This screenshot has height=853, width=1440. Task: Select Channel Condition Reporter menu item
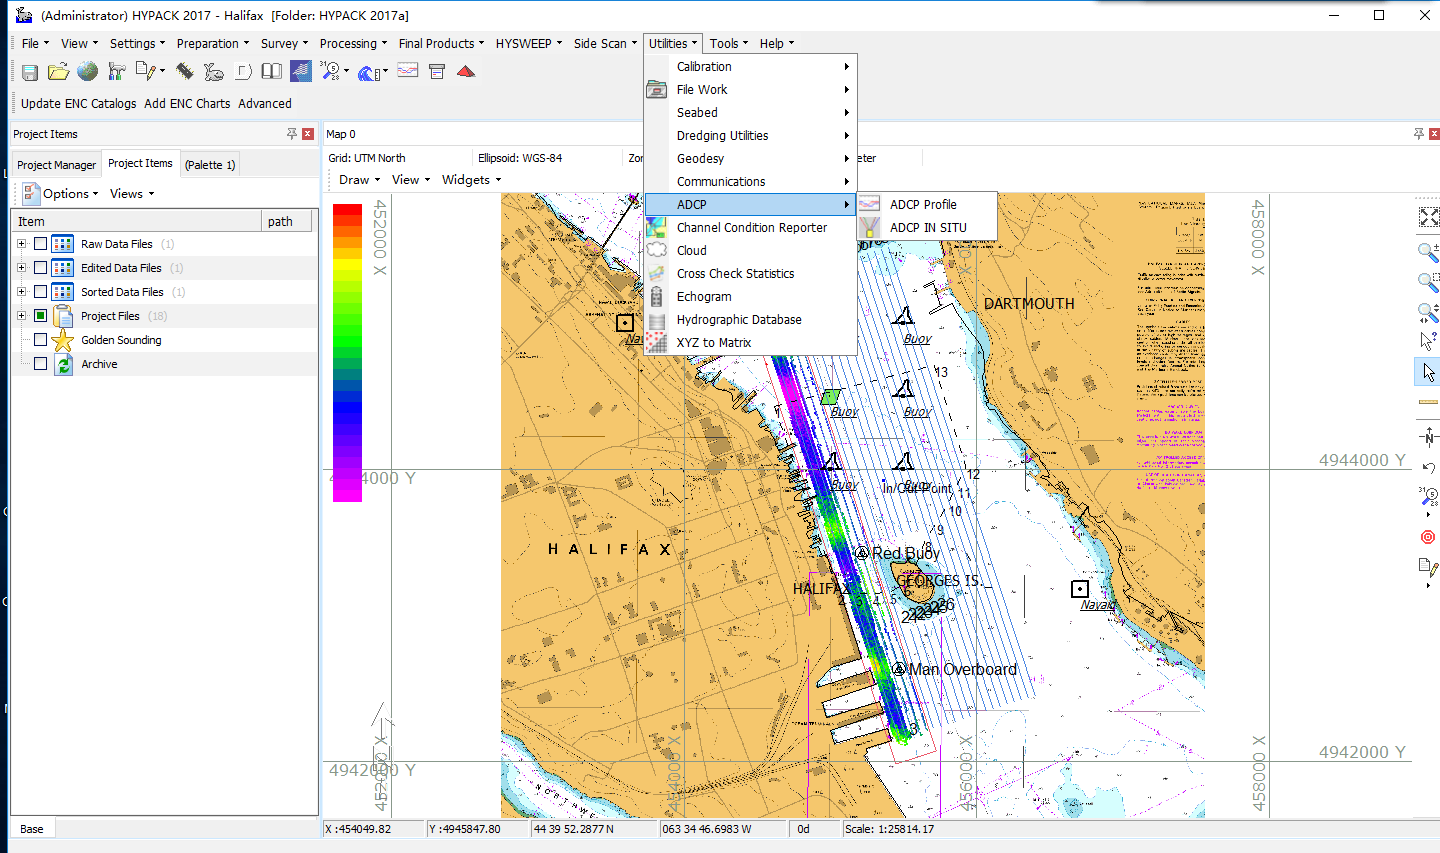(x=750, y=228)
